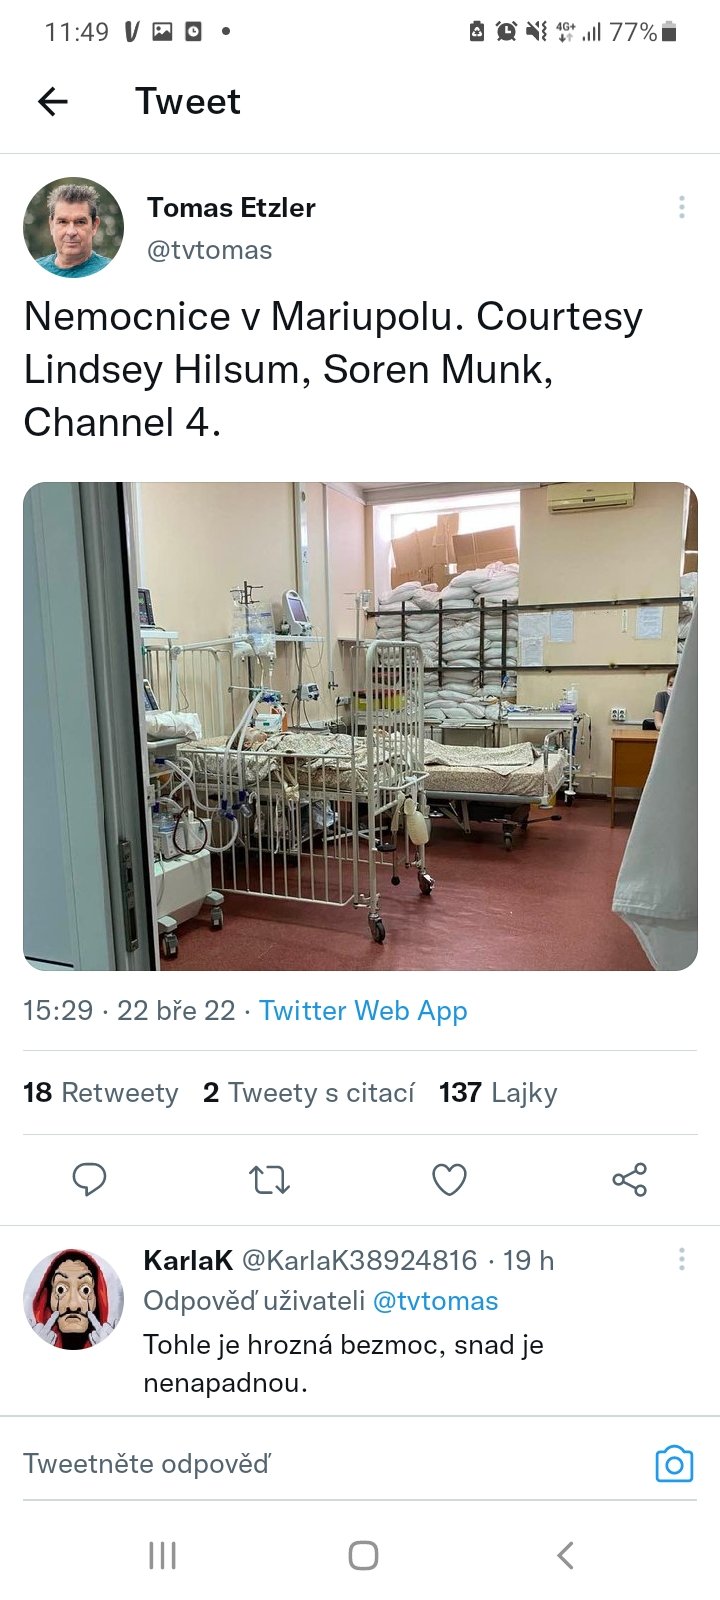Open the Android recent apps button
This screenshot has height=1600, width=720.
(x=162, y=1555)
